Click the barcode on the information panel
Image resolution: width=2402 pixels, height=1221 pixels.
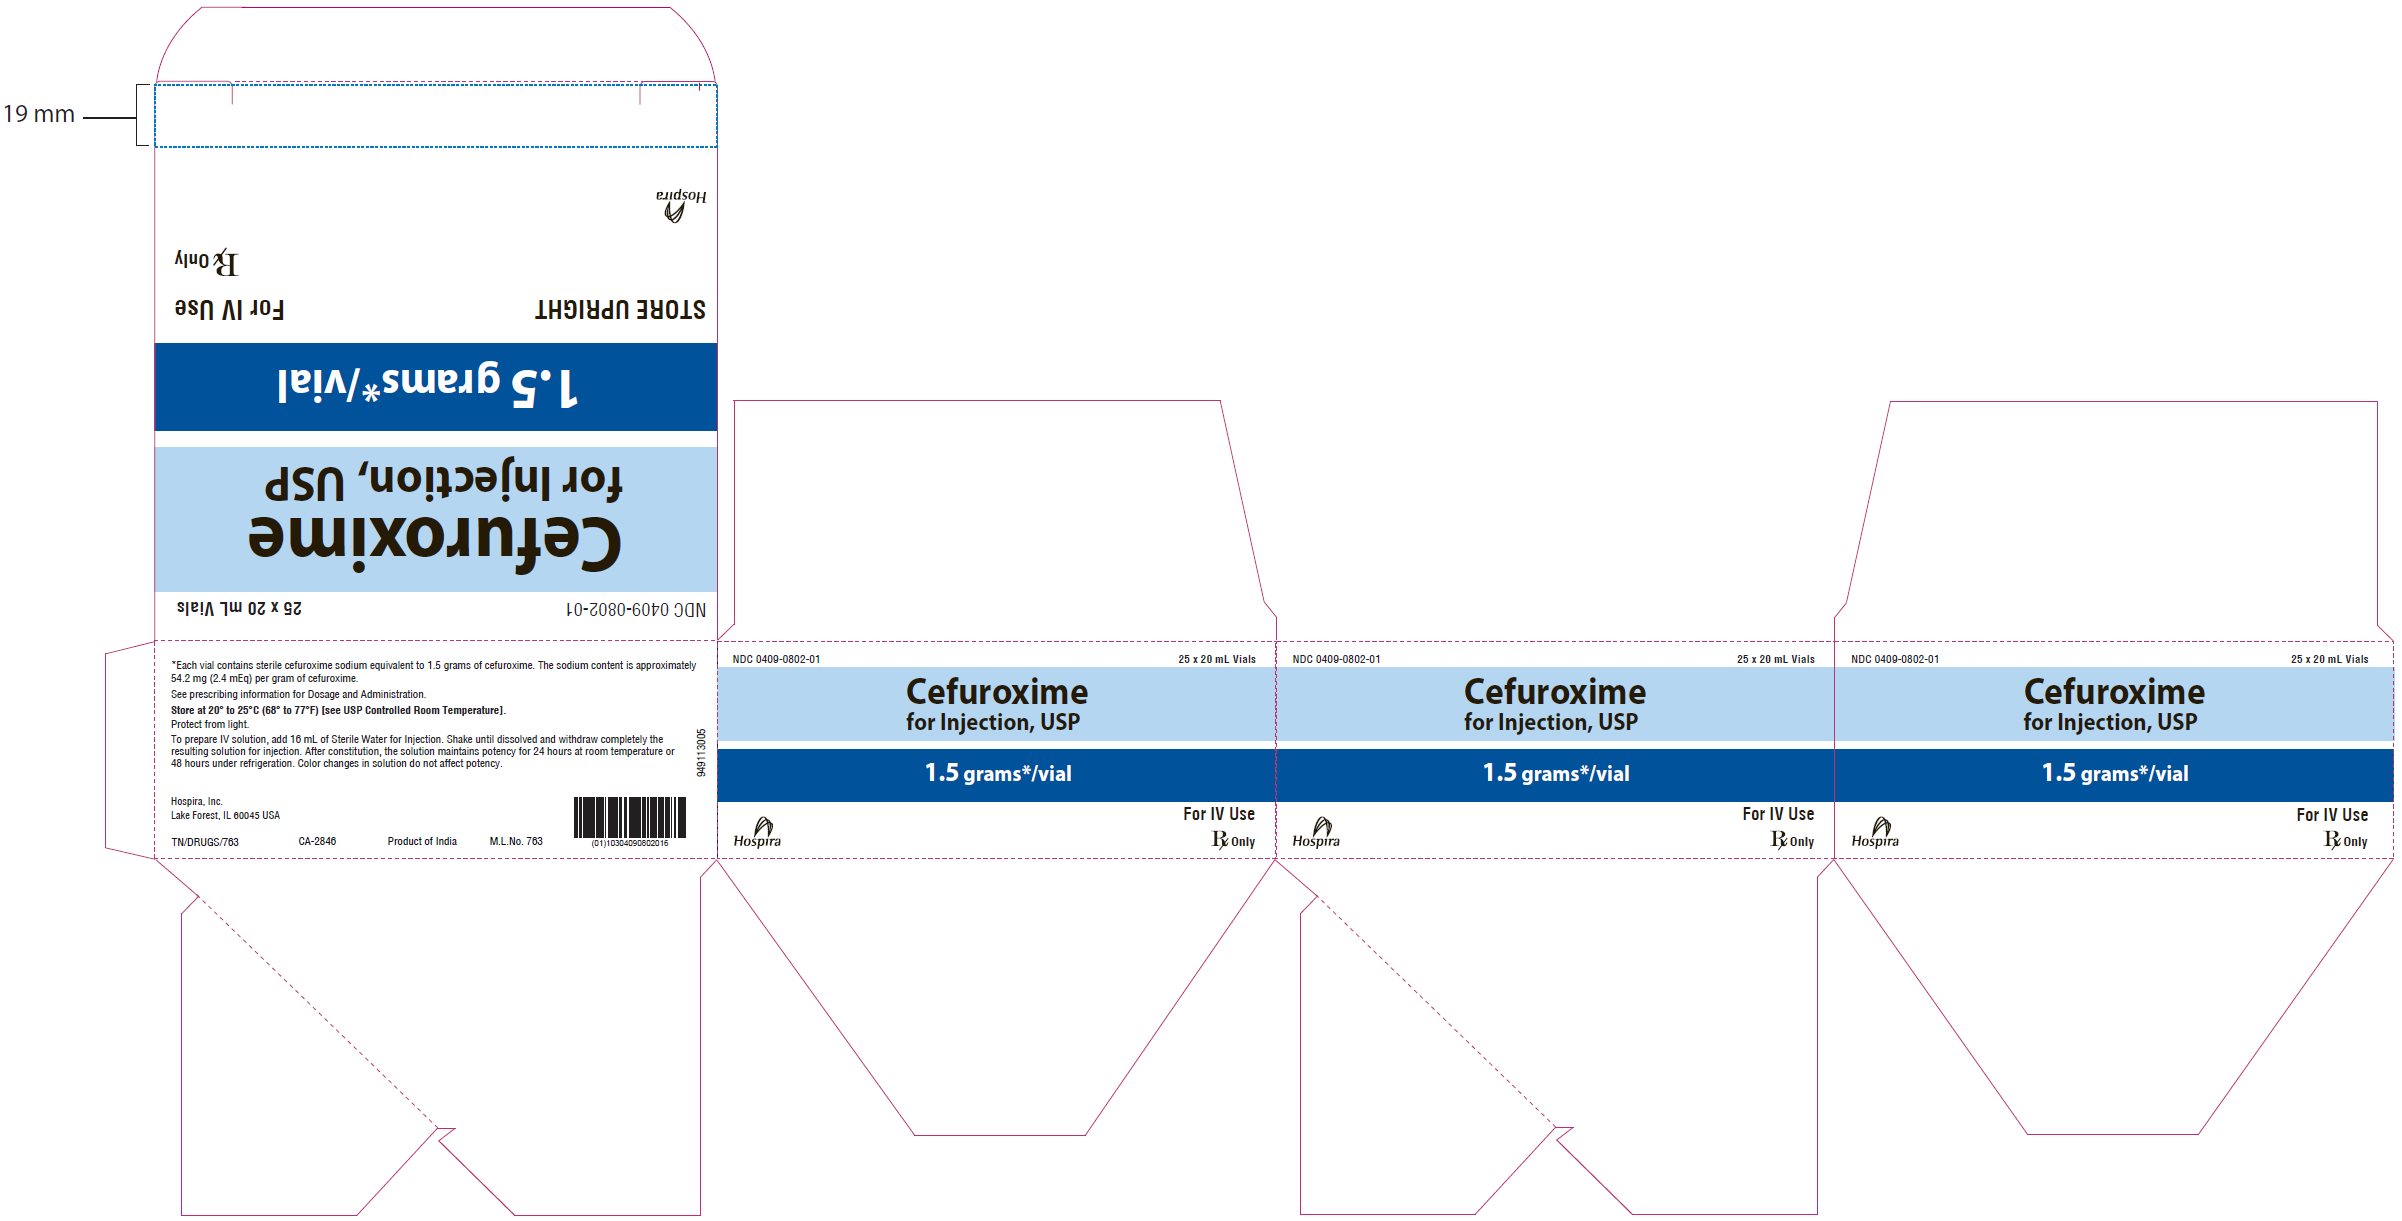point(630,817)
